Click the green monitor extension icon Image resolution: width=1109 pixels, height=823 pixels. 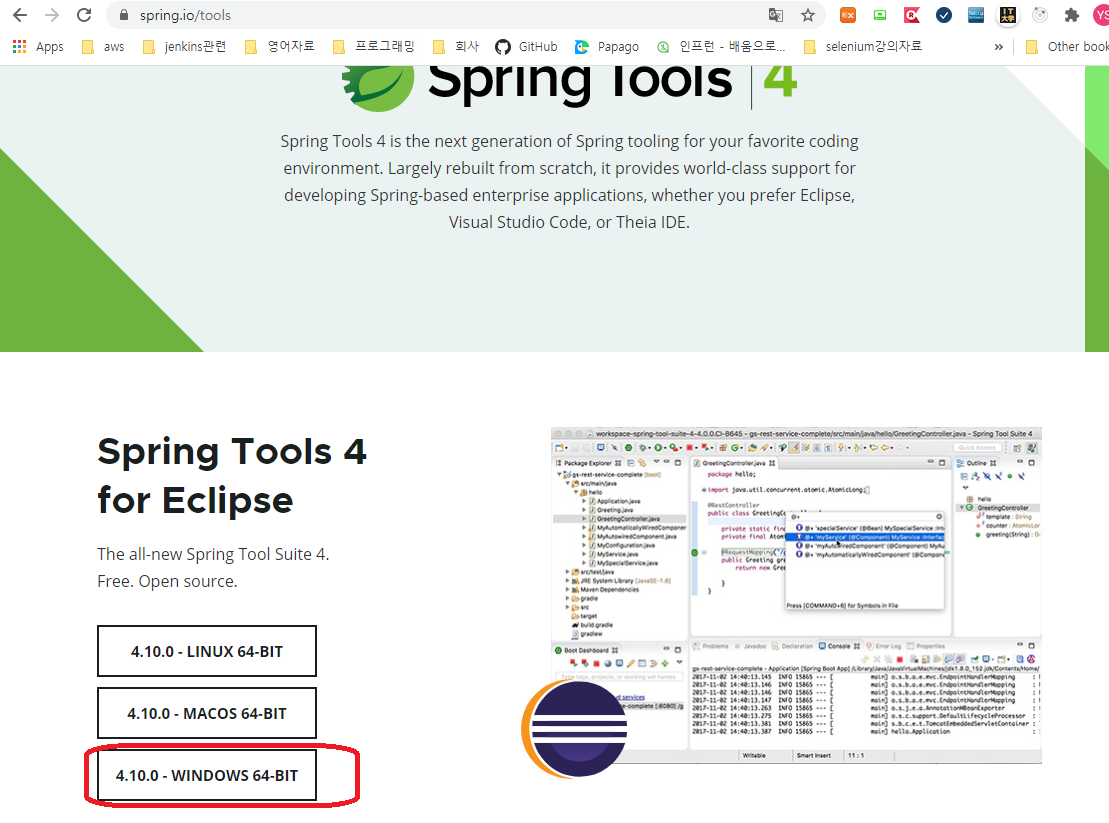[x=880, y=15]
